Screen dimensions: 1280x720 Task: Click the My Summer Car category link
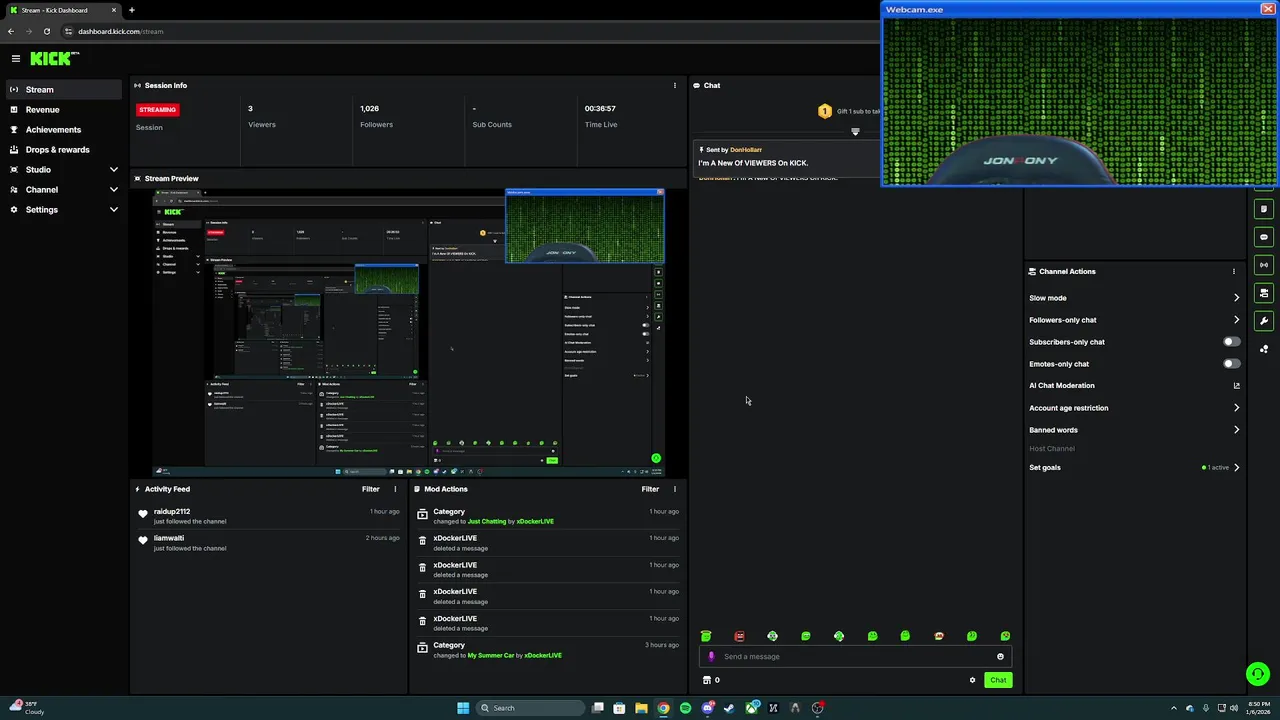click(490, 655)
